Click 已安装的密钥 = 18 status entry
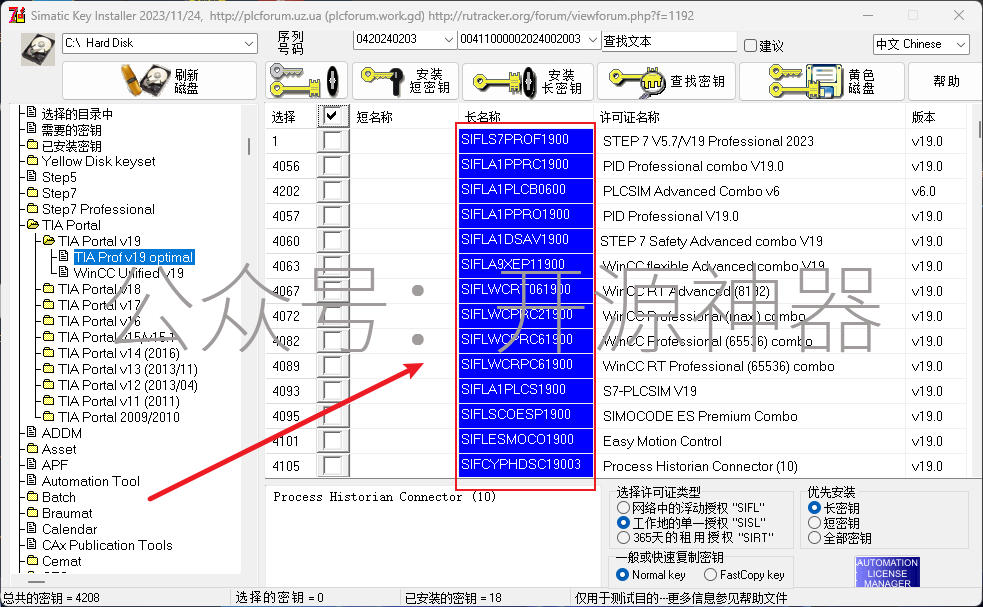983x607 pixels. coord(453,598)
